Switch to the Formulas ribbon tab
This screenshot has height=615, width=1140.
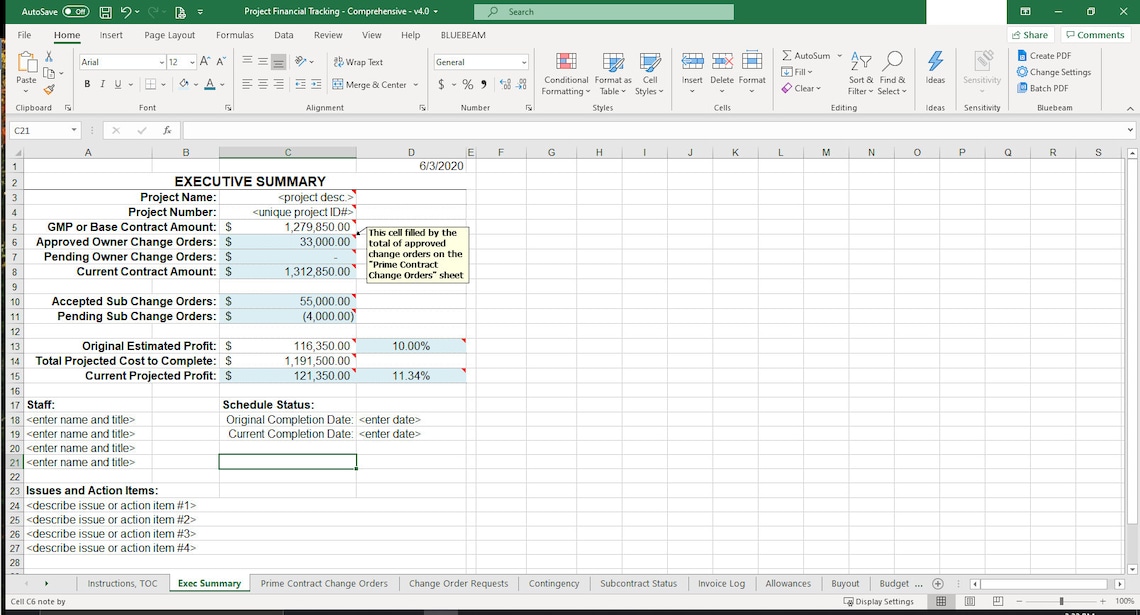(x=234, y=34)
